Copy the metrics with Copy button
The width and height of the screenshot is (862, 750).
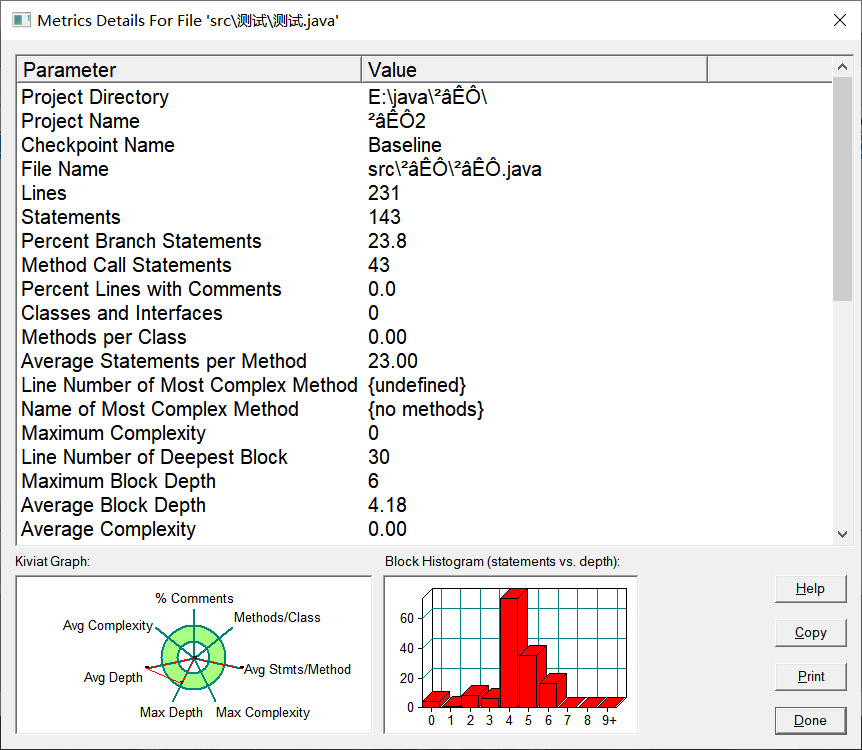(x=810, y=633)
